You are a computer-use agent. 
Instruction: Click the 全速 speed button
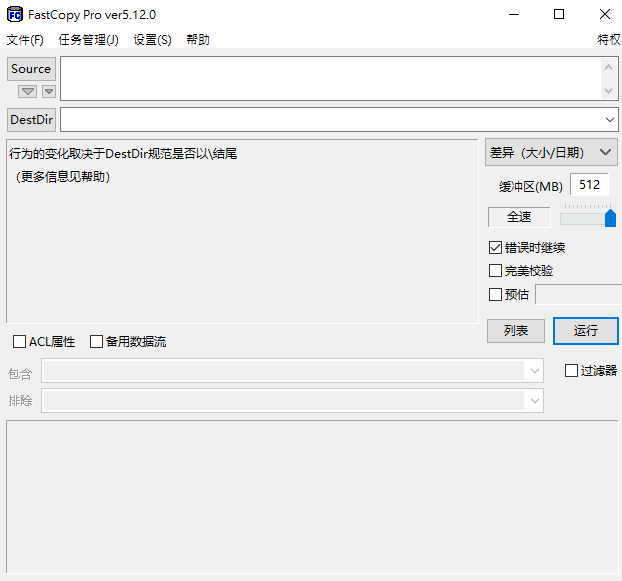pyautogui.click(x=519, y=217)
